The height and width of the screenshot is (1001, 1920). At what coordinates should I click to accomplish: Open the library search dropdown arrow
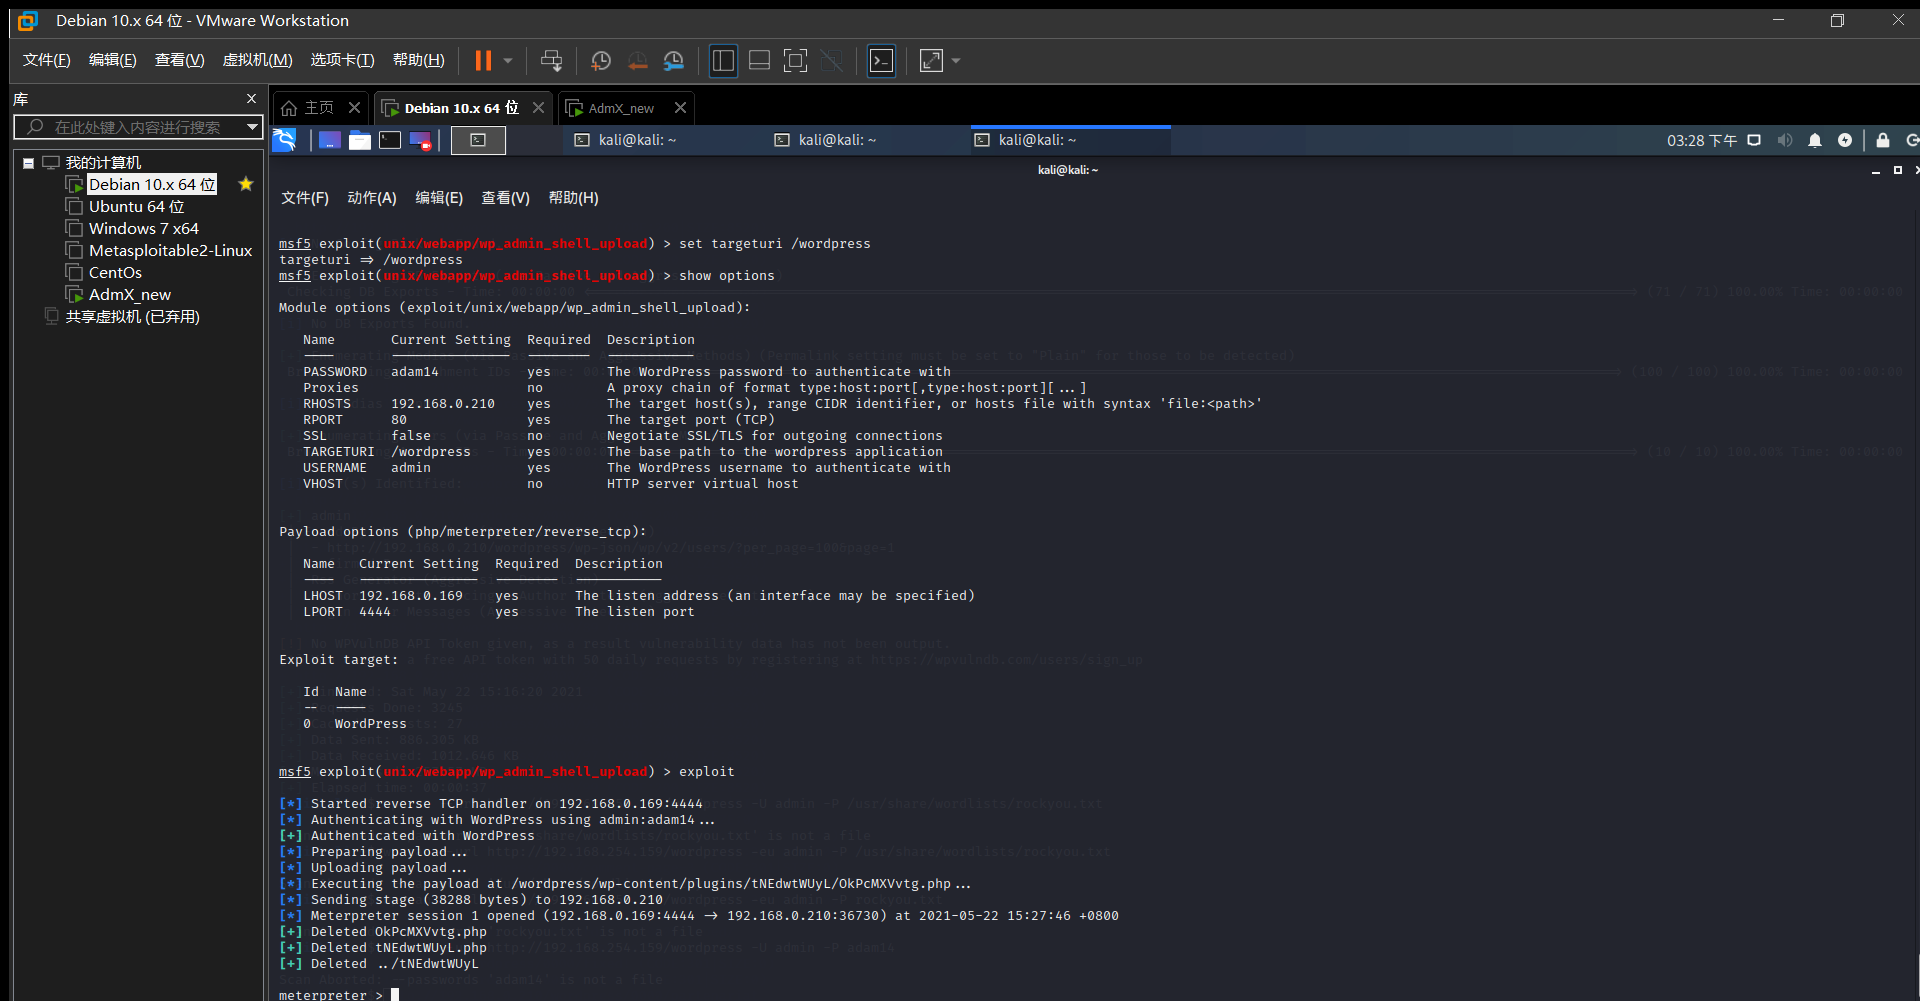pyautogui.click(x=253, y=127)
